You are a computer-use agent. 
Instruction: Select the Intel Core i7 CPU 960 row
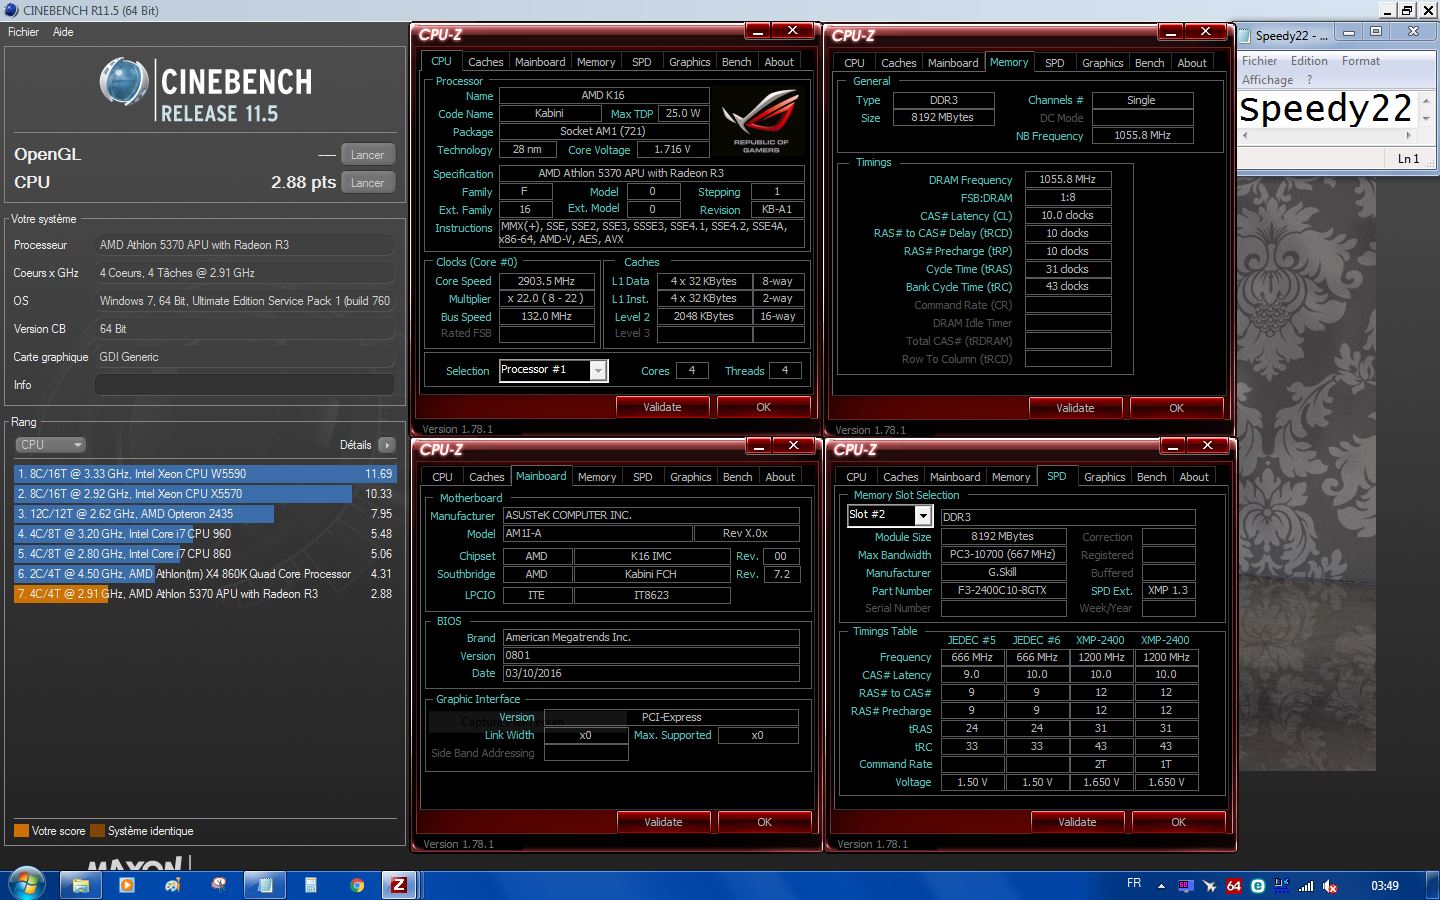click(x=204, y=534)
